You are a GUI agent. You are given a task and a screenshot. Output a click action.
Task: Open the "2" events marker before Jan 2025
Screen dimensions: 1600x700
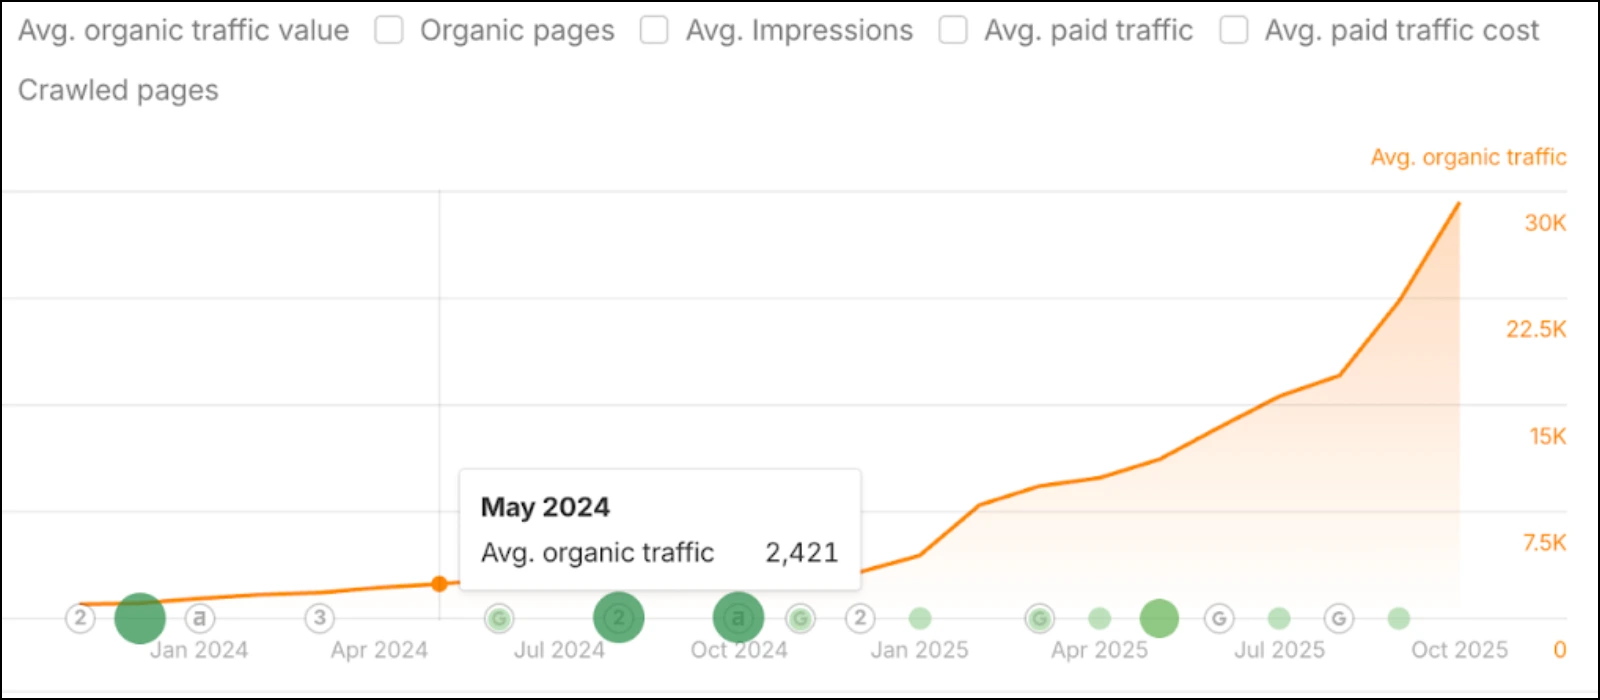tap(860, 618)
